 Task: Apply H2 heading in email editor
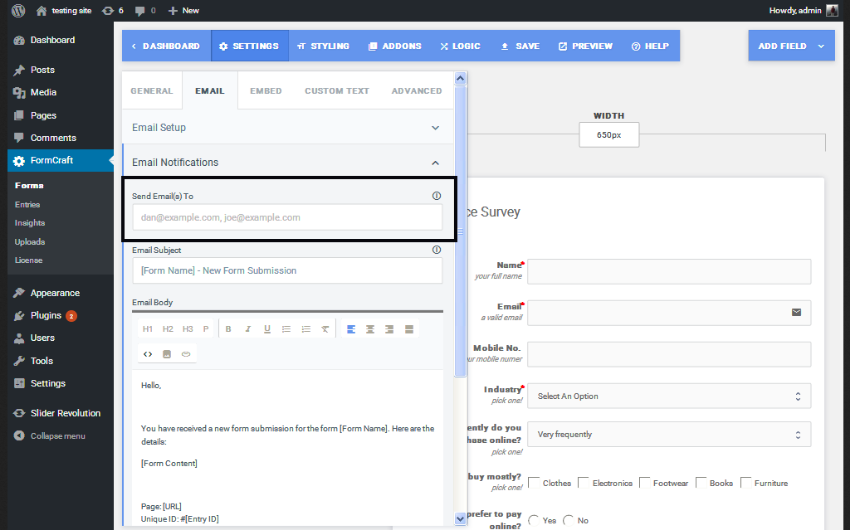coord(168,329)
